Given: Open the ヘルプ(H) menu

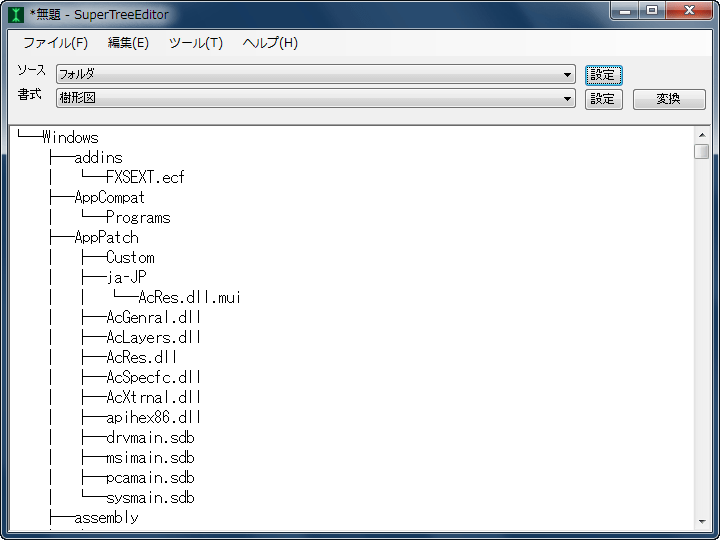Looking at the screenshot, I should pyautogui.click(x=270, y=43).
